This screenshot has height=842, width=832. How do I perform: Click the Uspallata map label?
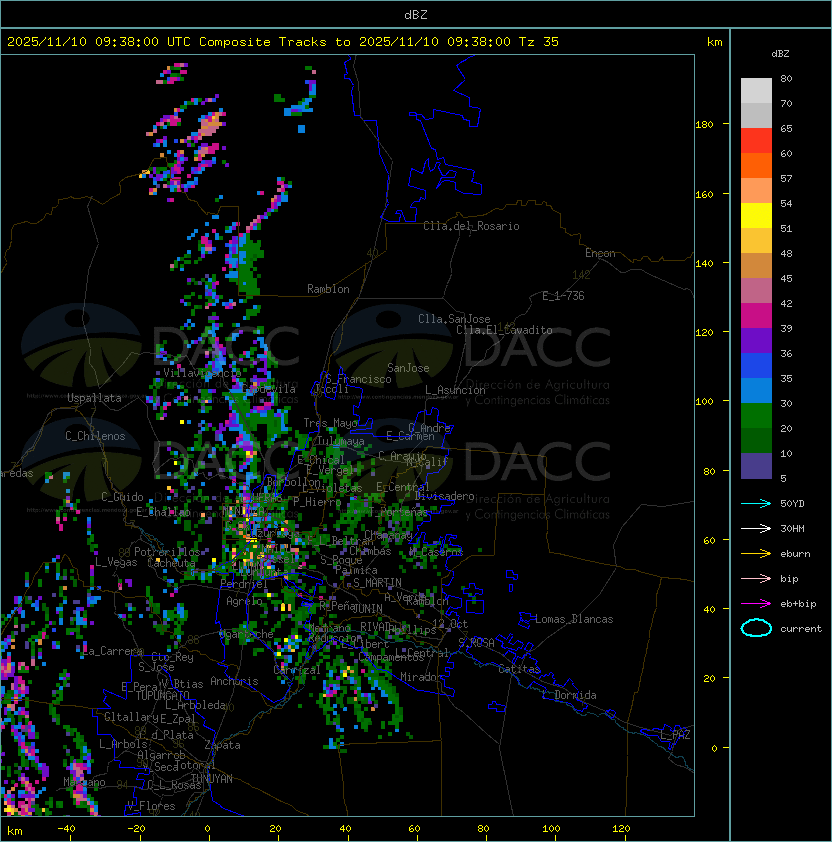coord(94,398)
